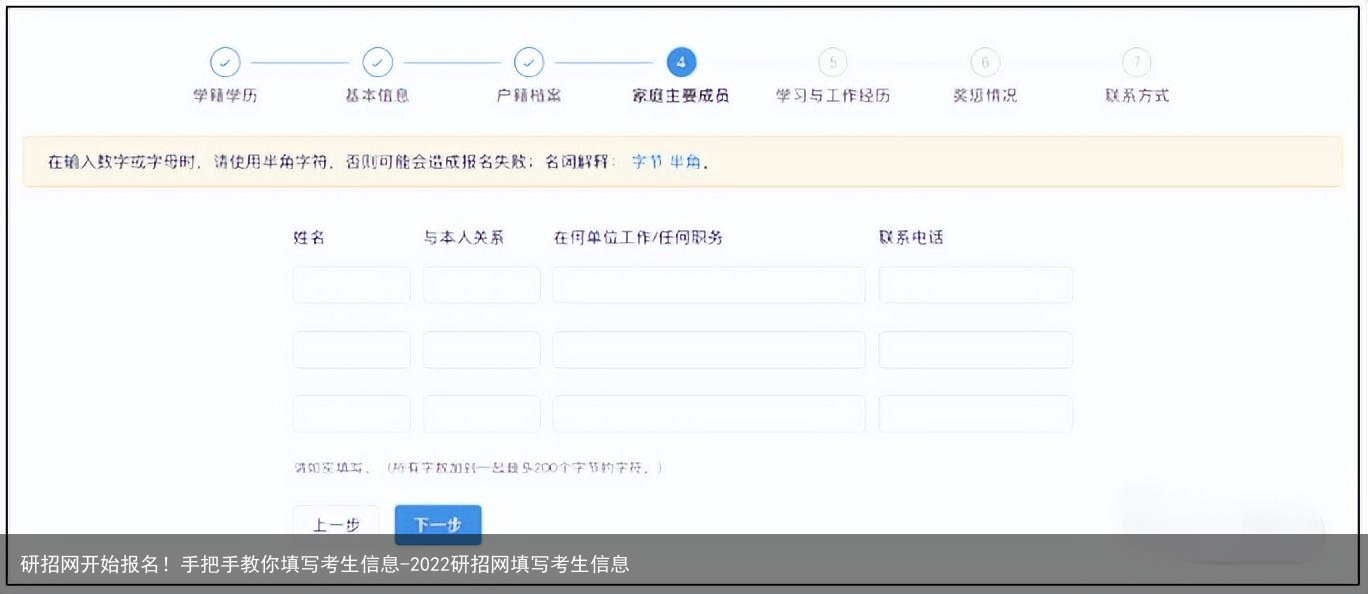Click the third row 联系电话 input field
This screenshot has height=594, width=1368.
coord(975,413)
